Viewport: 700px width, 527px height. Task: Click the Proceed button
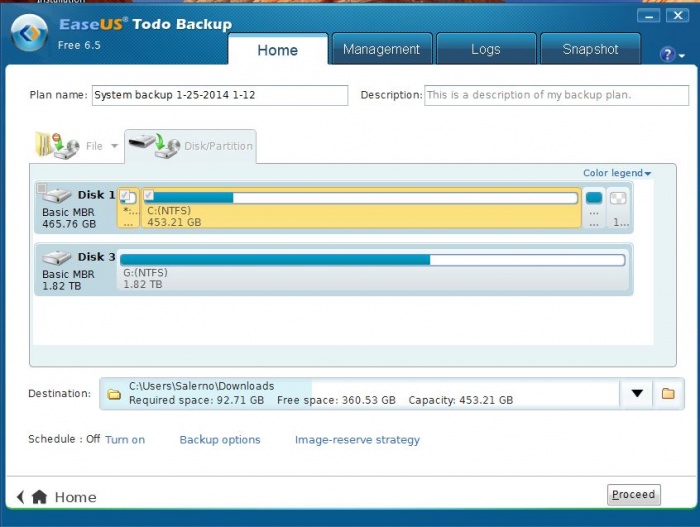click(633, 494)
